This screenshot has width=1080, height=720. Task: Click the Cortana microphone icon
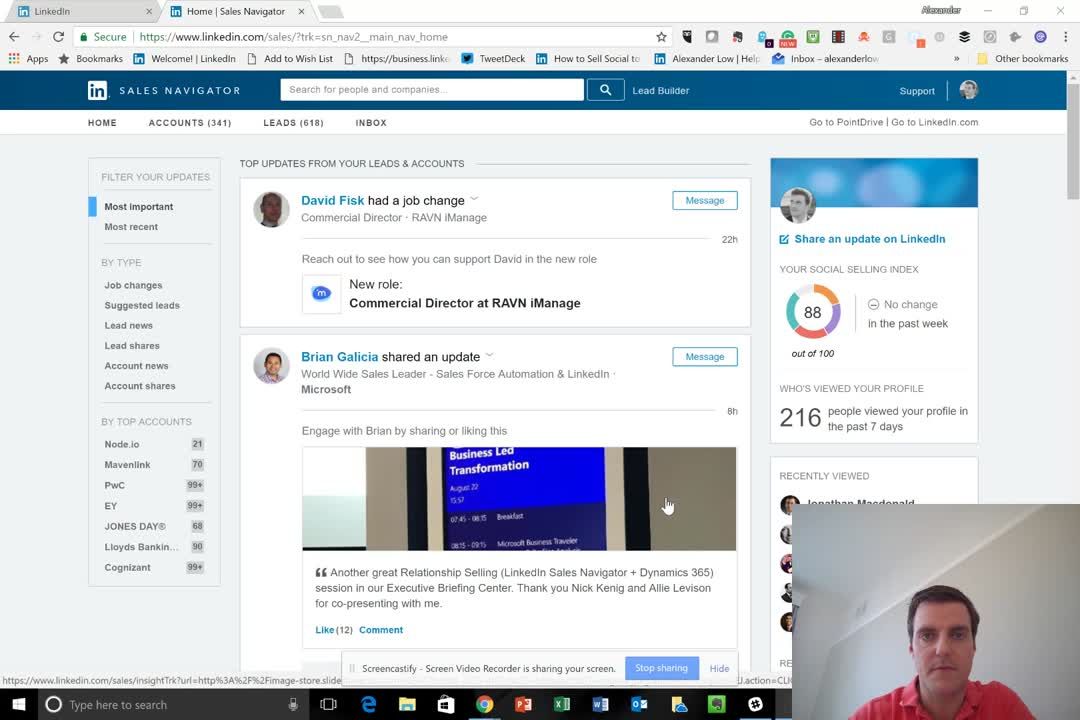point(293,705)
